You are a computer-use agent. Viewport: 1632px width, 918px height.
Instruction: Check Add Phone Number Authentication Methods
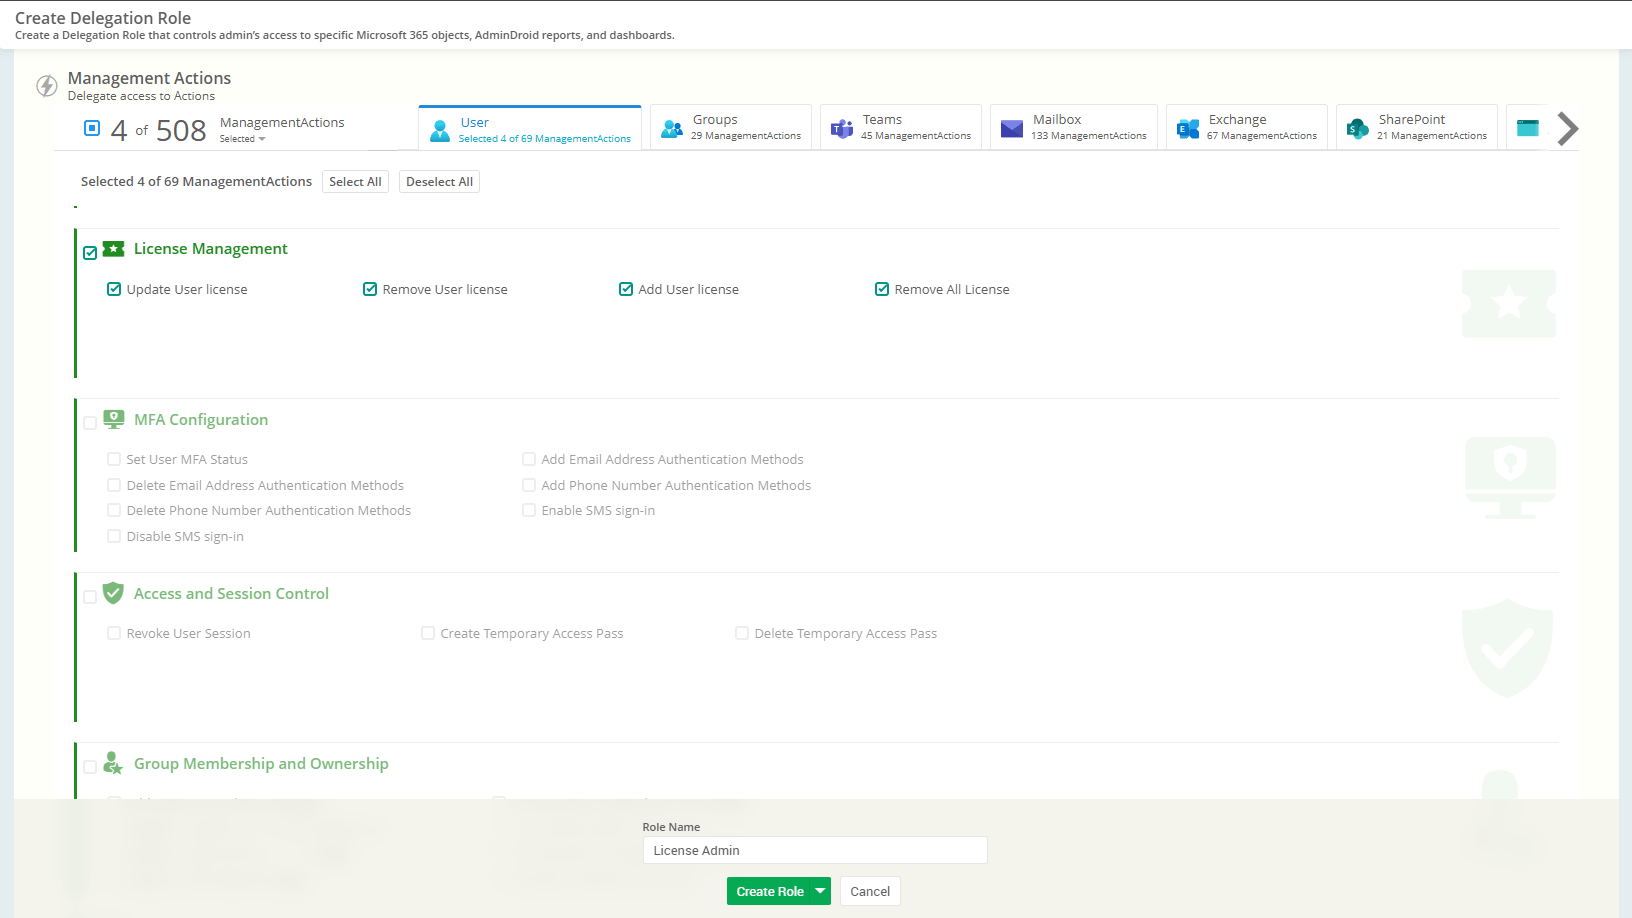[x=529, y=485]
